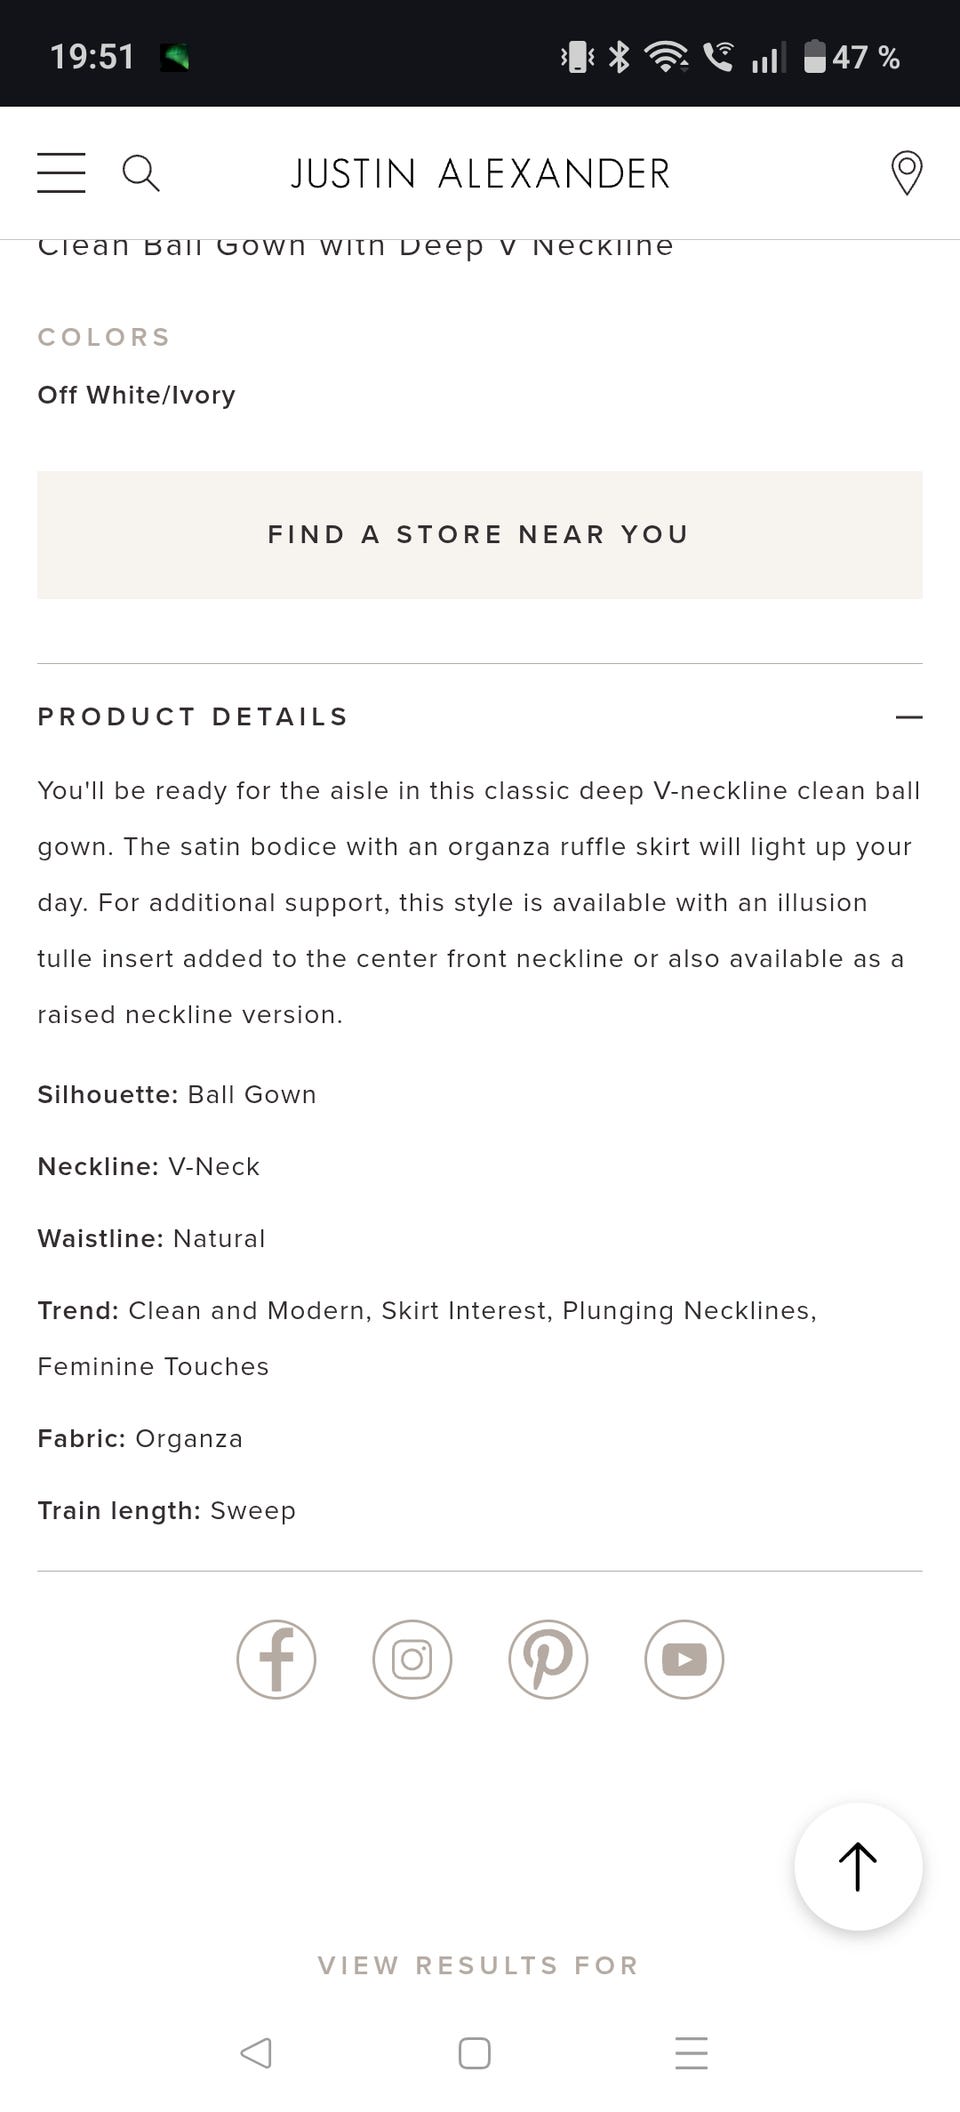
Task: Tap the Android home square button
Action: (x=474, y=2053)
